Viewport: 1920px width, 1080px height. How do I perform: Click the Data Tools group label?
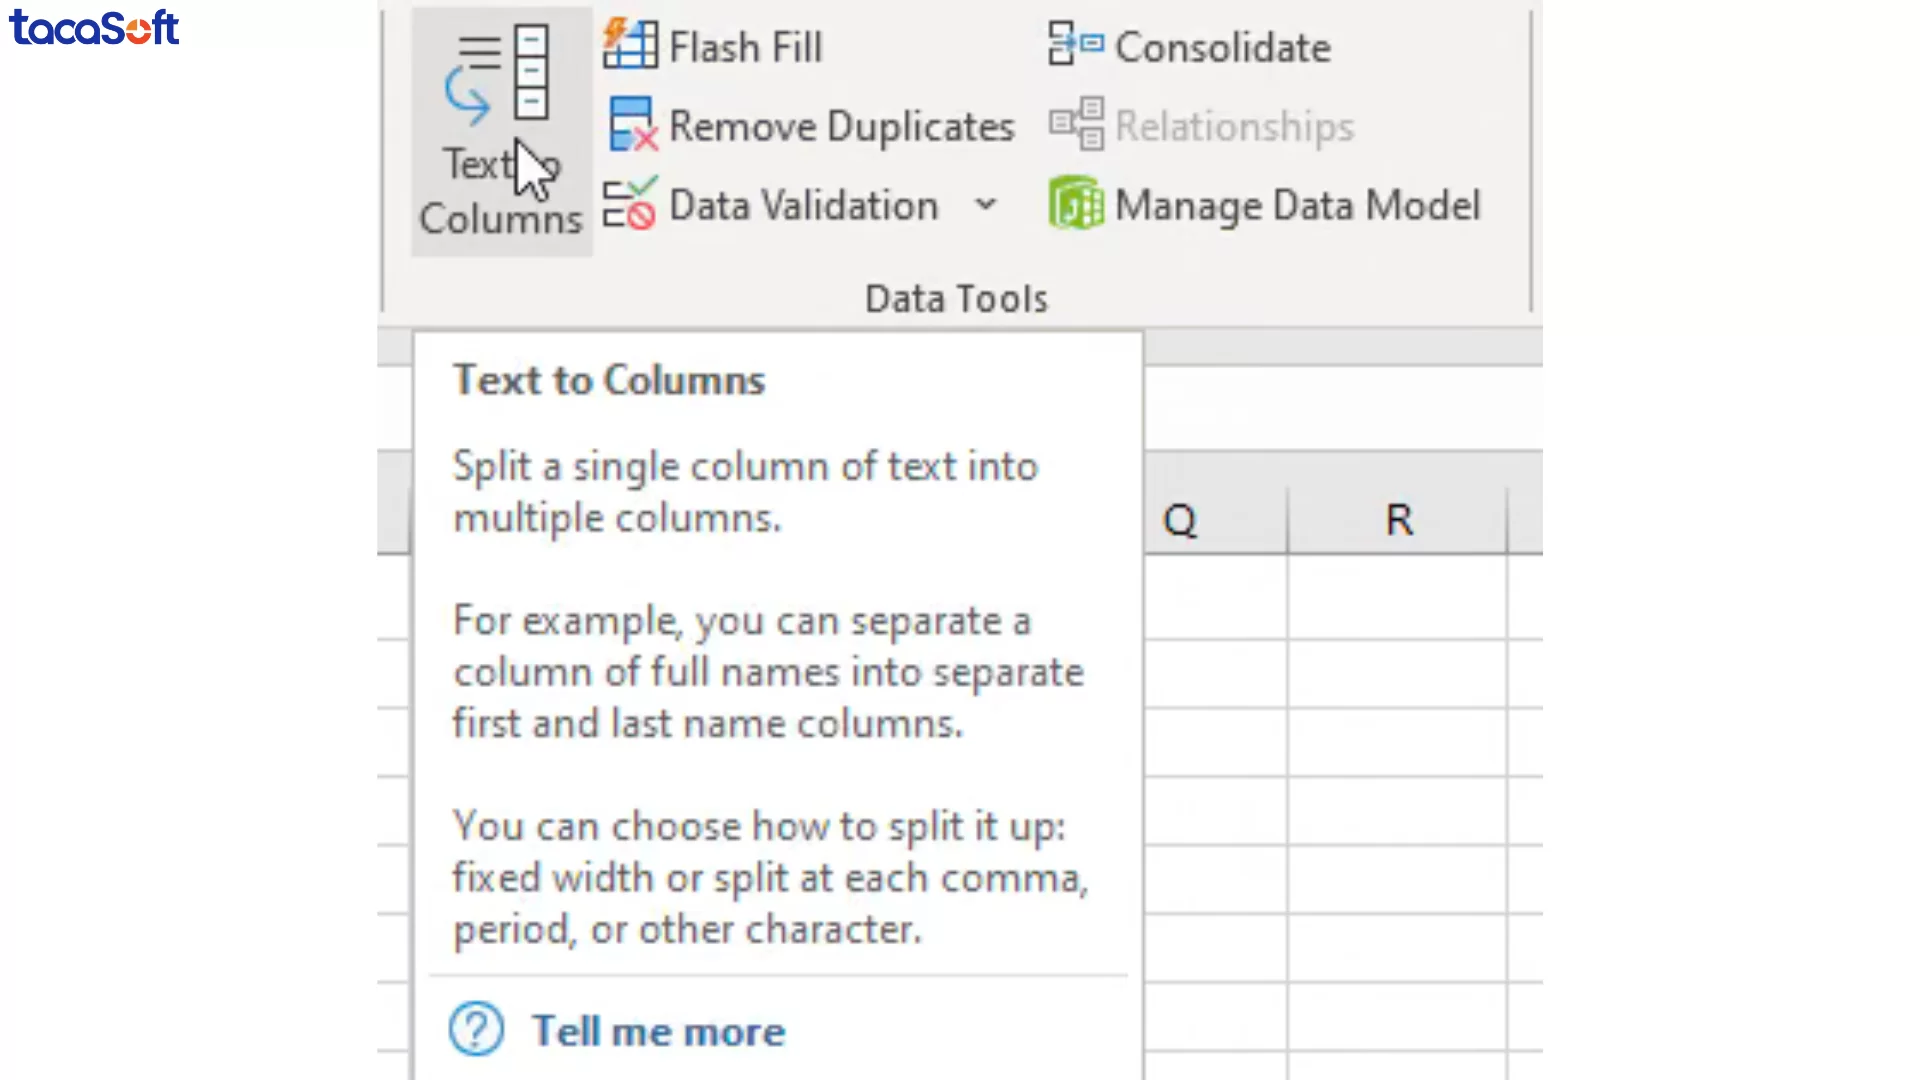pyautogui.click(x=955, y=297)
